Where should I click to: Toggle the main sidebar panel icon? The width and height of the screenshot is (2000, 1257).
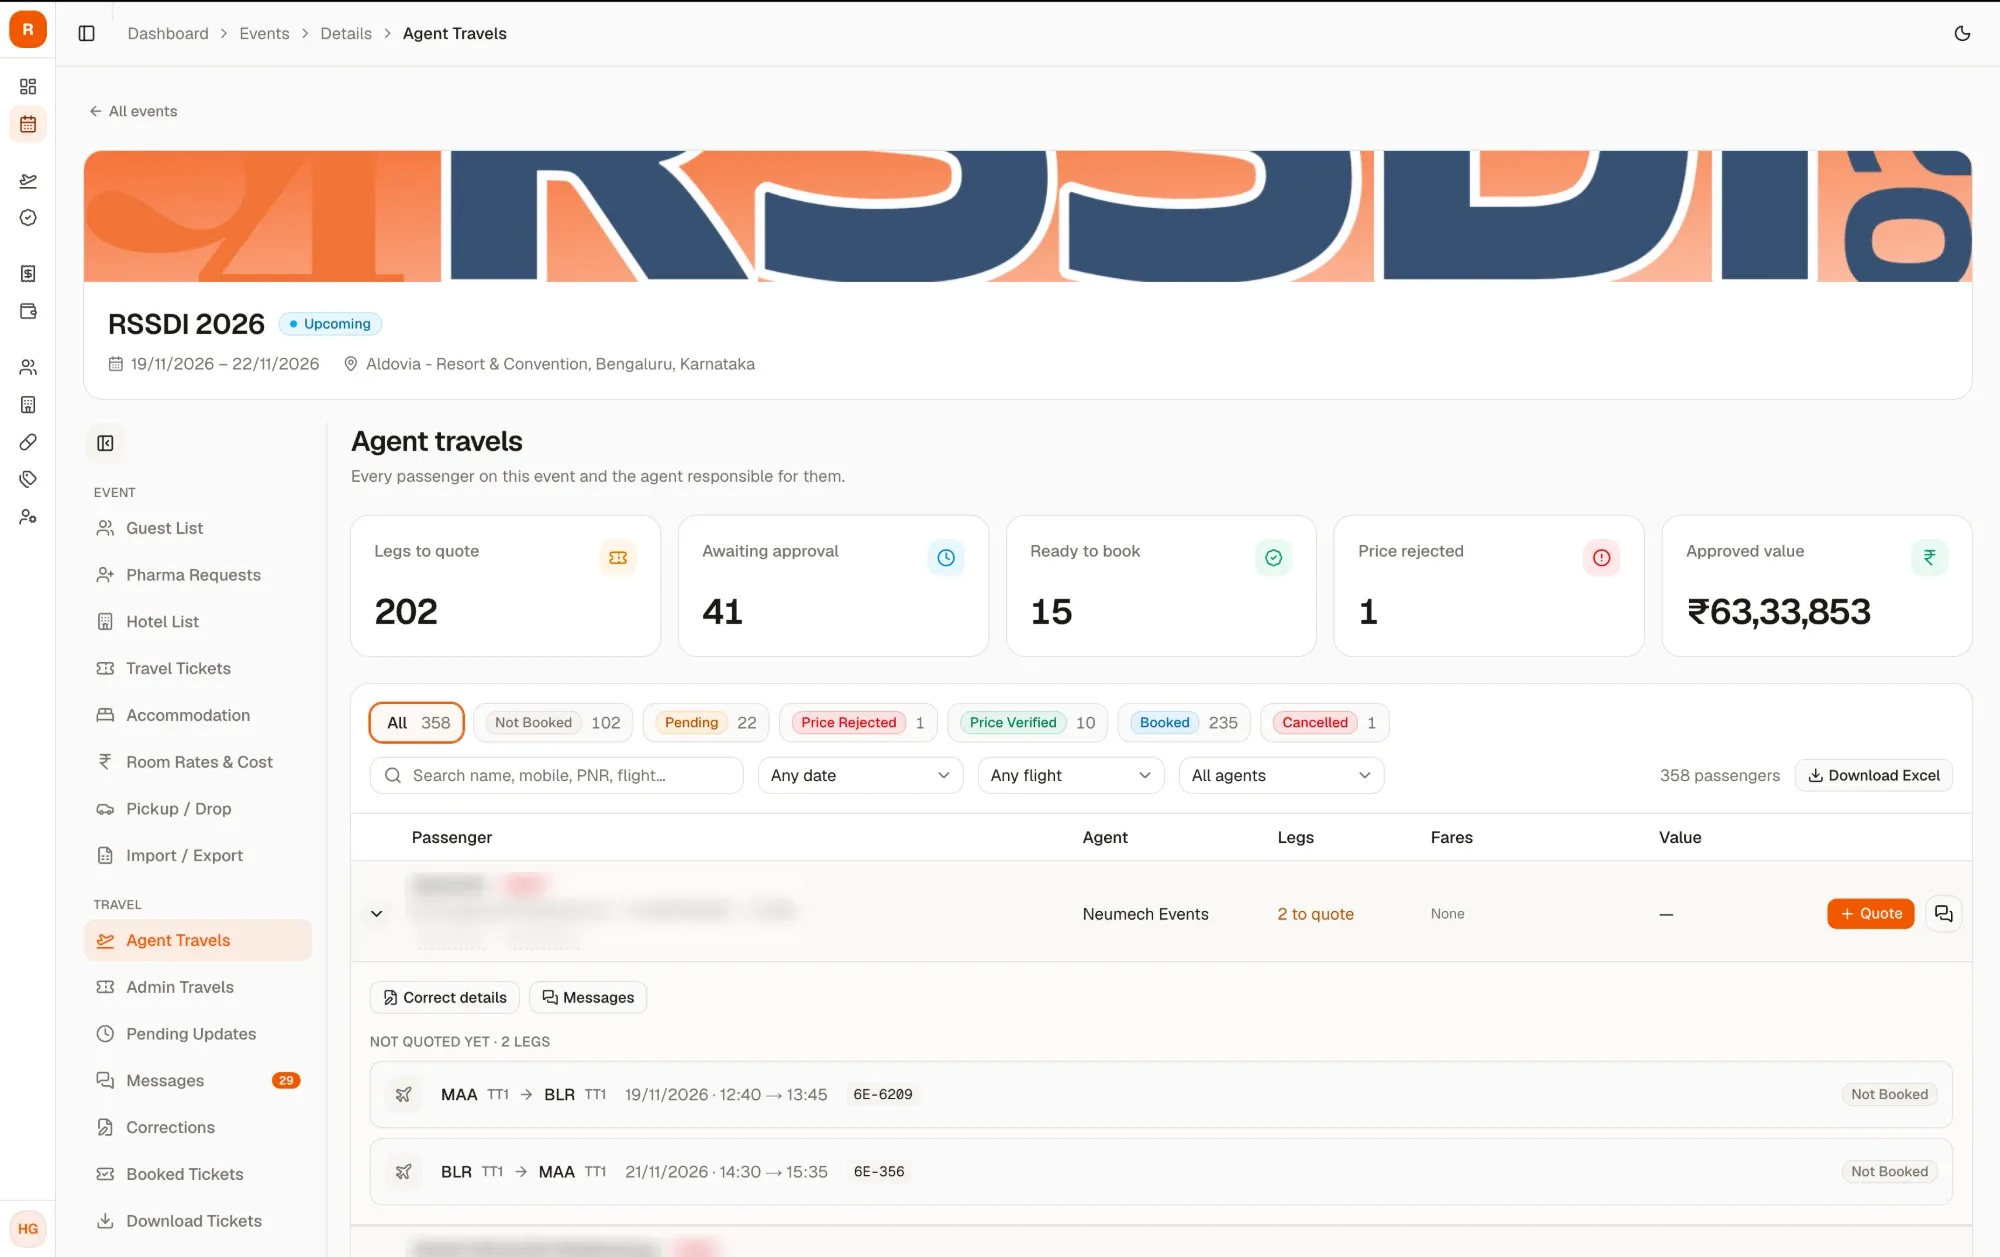(87, 33)
